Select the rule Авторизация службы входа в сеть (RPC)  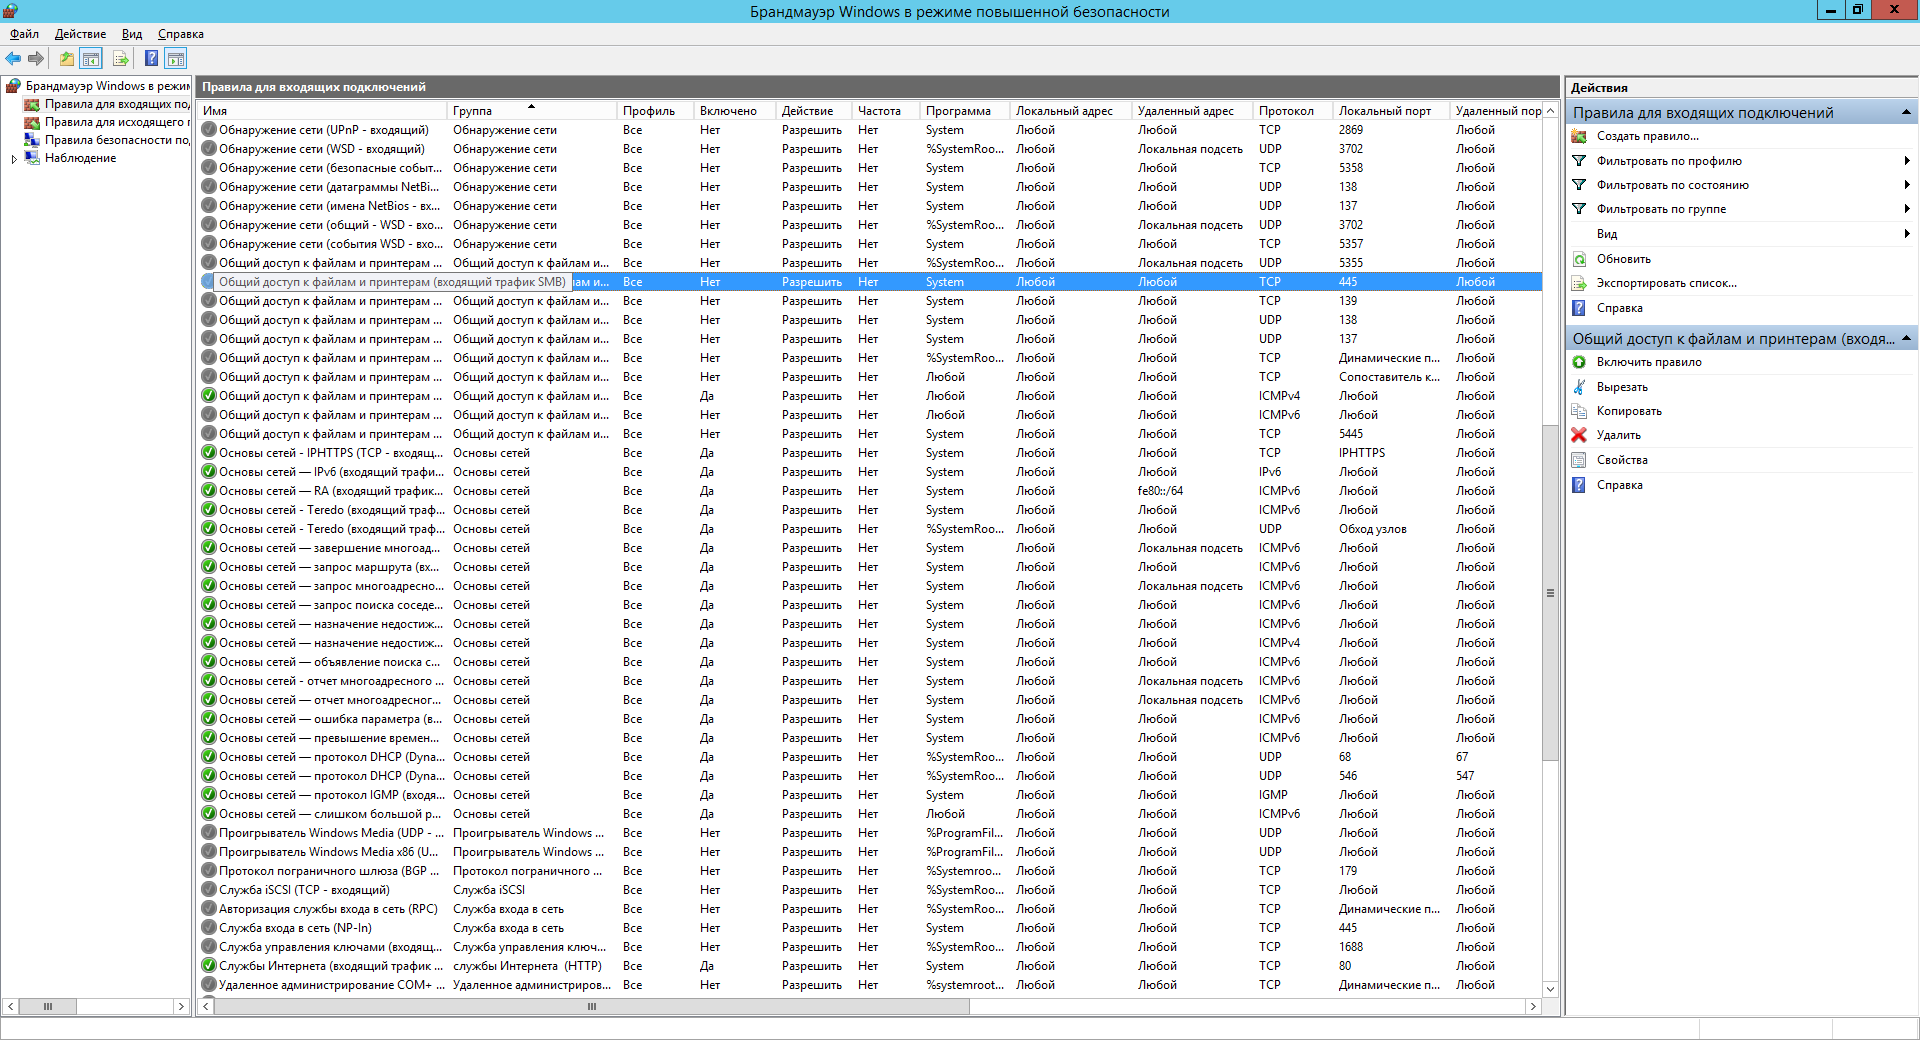point(870,909)
